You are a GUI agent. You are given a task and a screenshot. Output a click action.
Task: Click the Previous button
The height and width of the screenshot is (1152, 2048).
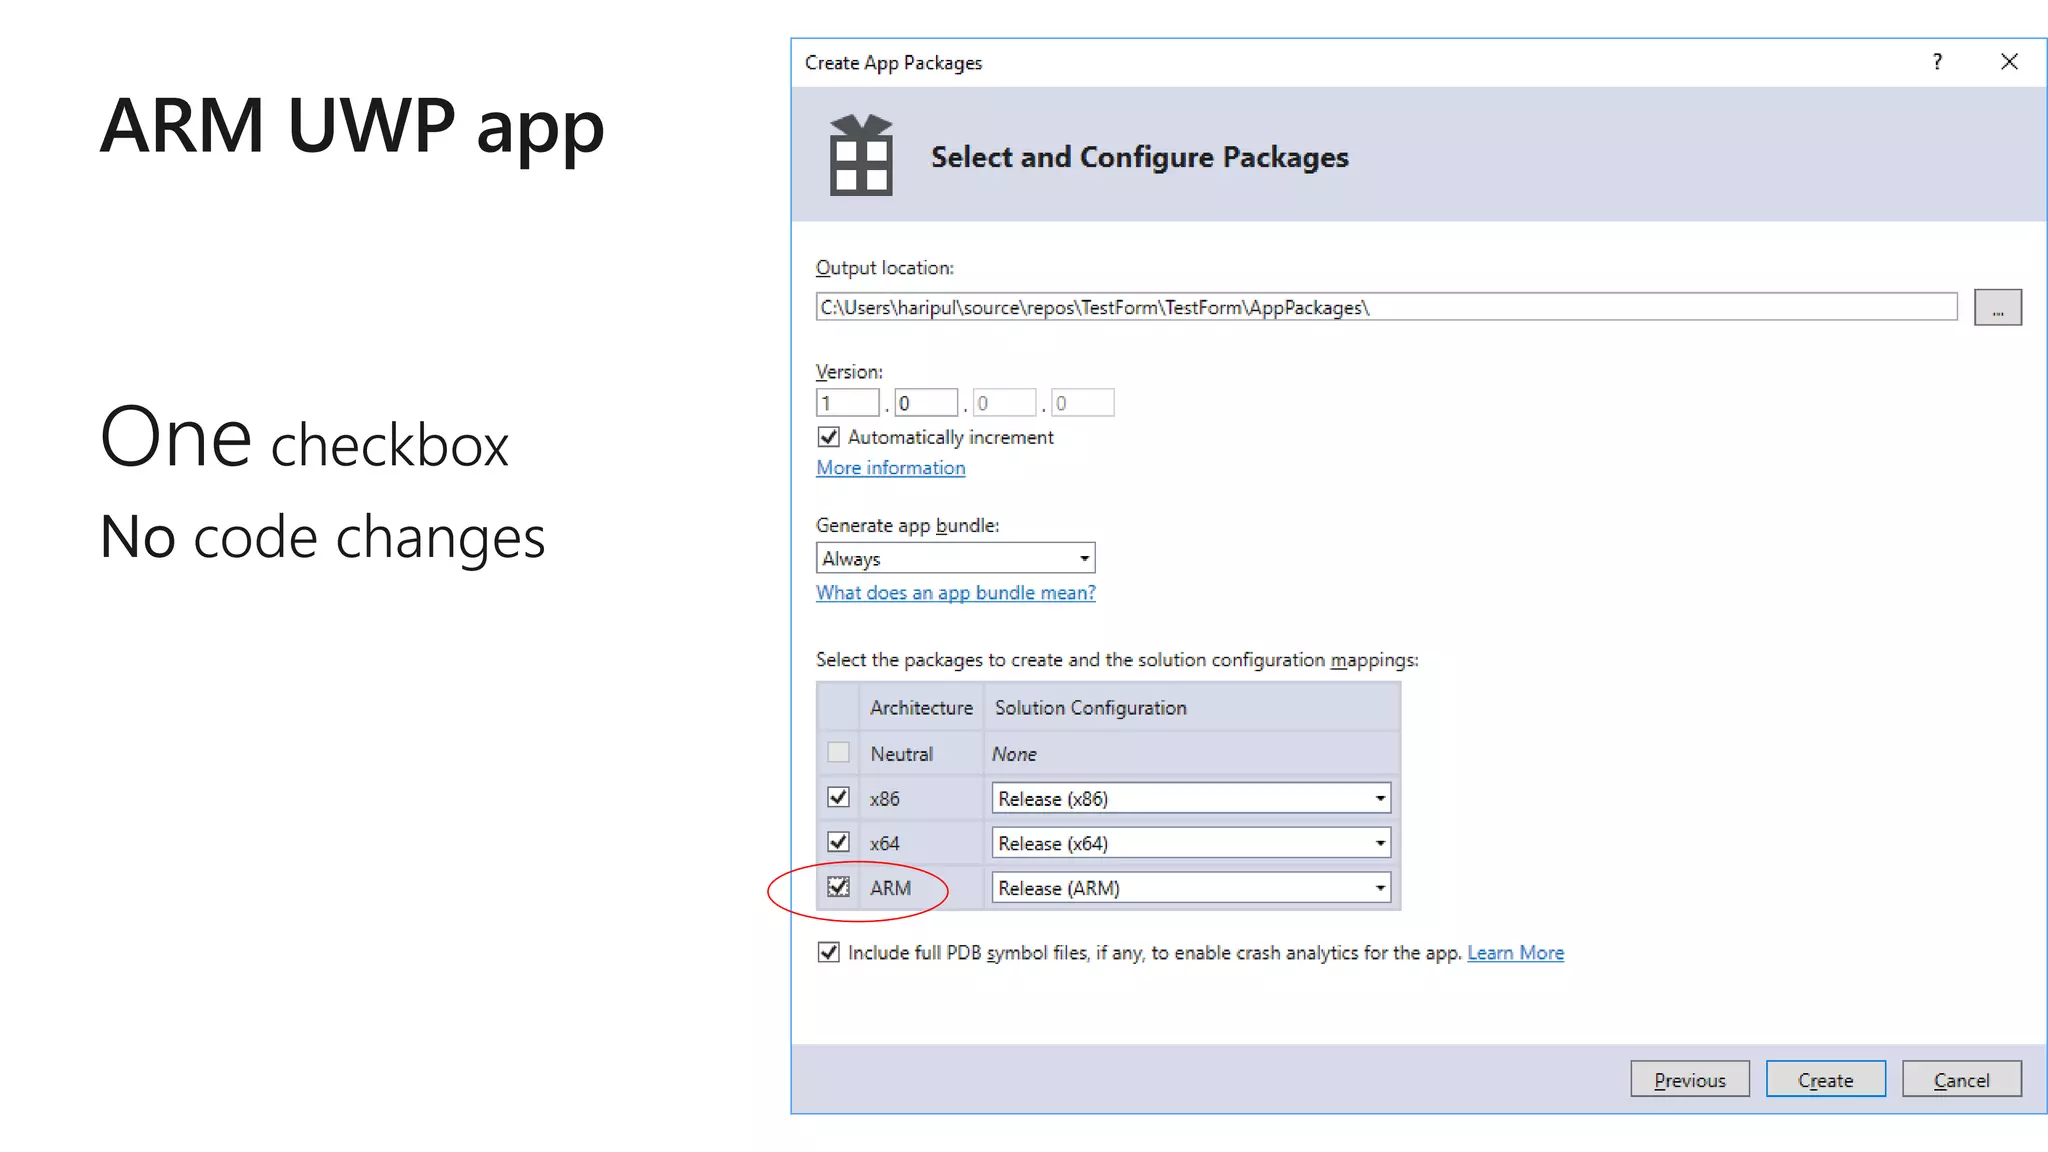[x=1689, y=1080]
